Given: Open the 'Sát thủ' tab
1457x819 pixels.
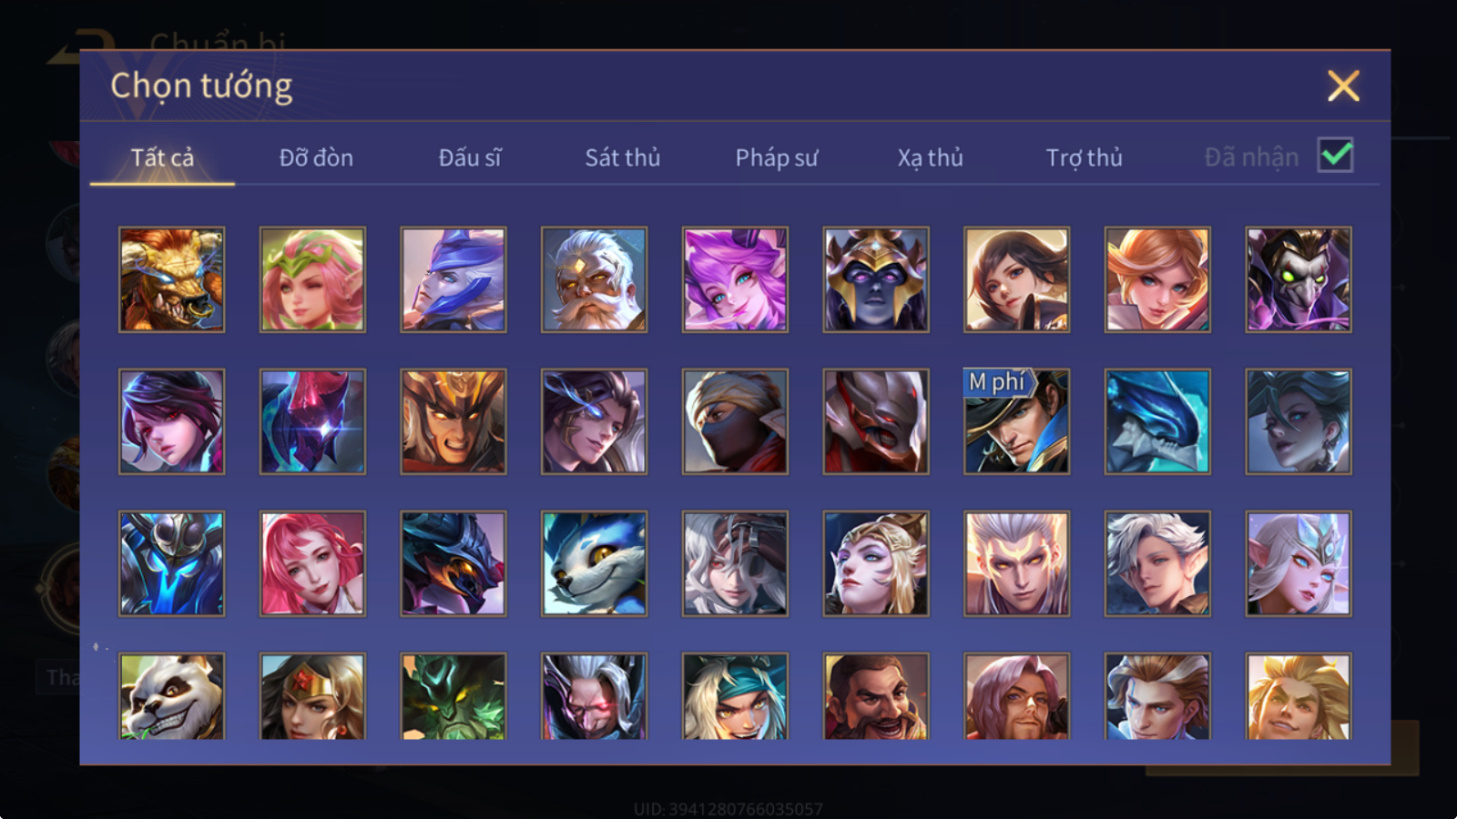Looking at the screenshot, I should point(622,158).
